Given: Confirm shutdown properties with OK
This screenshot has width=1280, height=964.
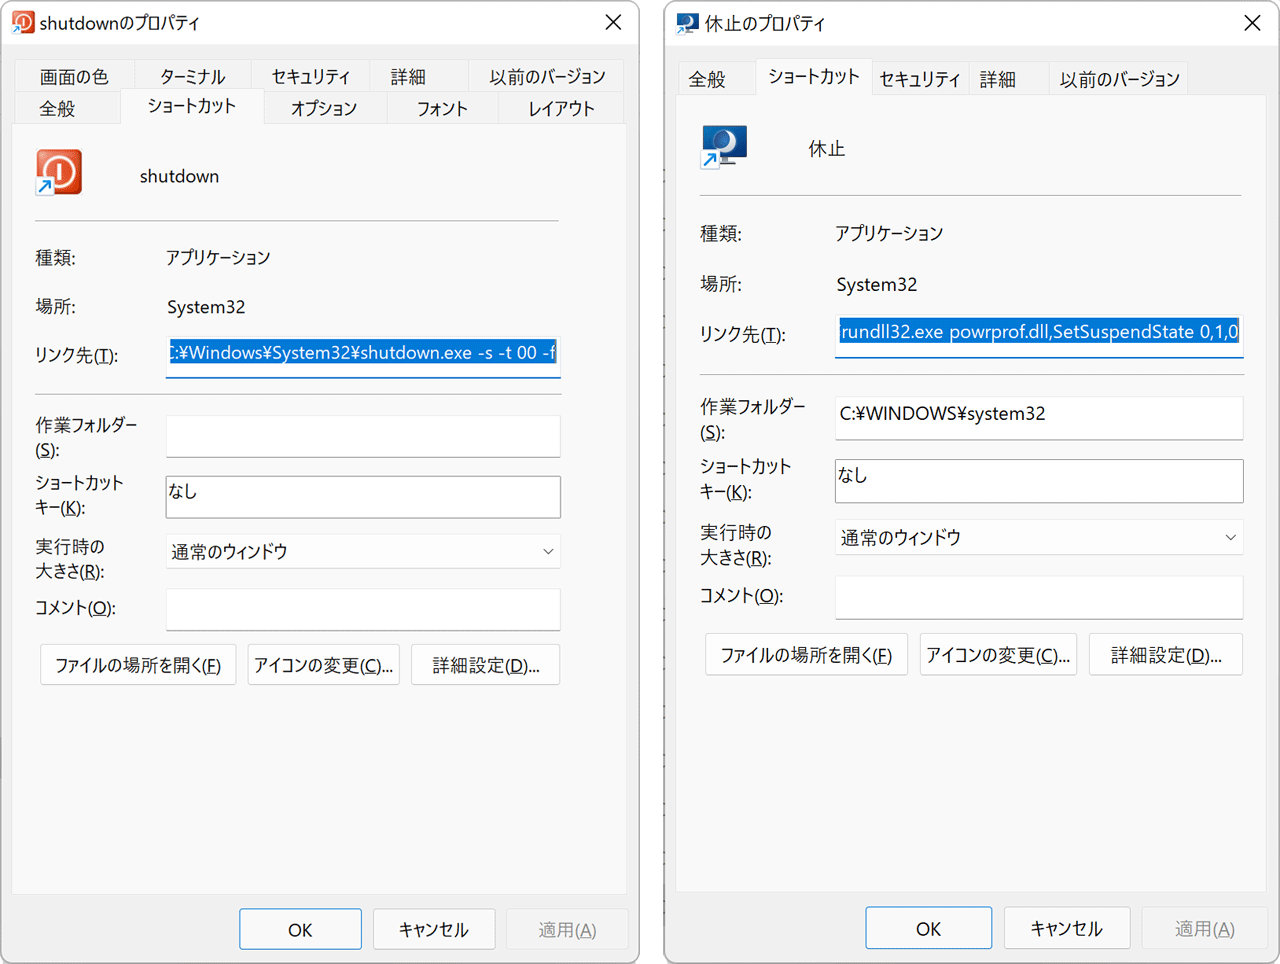Looking at the screenshot, I should click(300, 929).
